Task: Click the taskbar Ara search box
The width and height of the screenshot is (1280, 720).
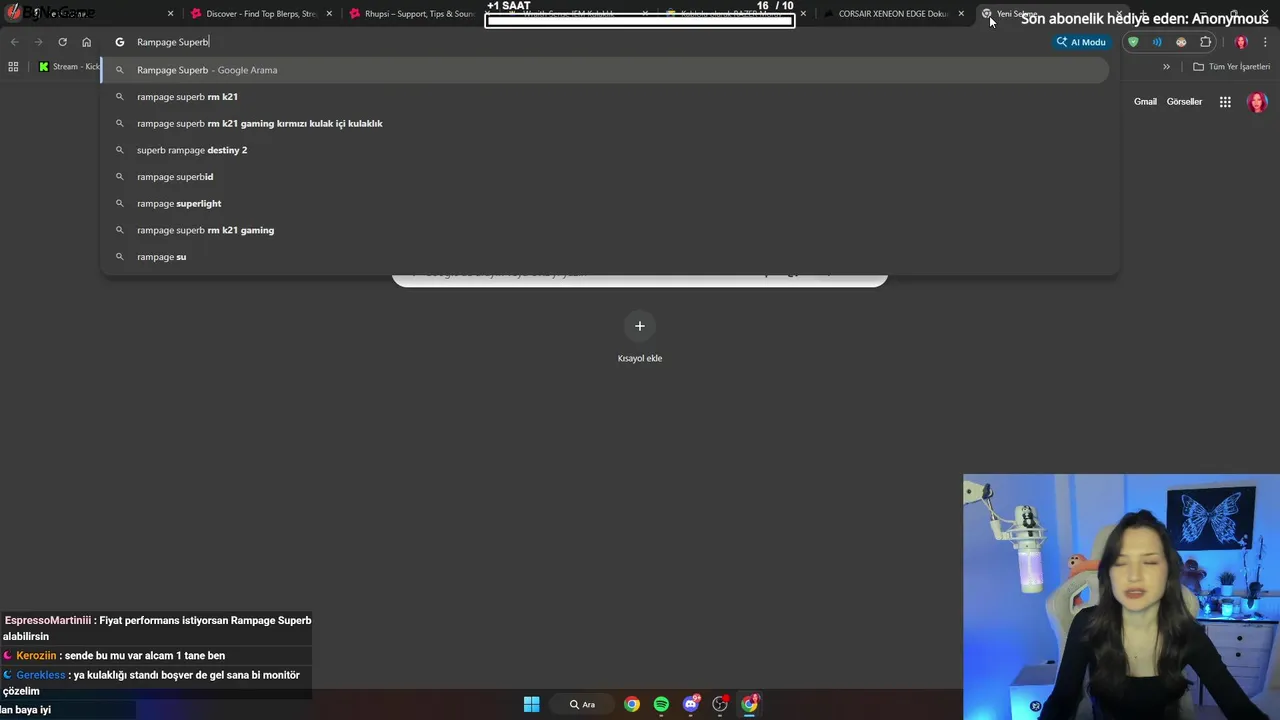Action: (582, 704)
